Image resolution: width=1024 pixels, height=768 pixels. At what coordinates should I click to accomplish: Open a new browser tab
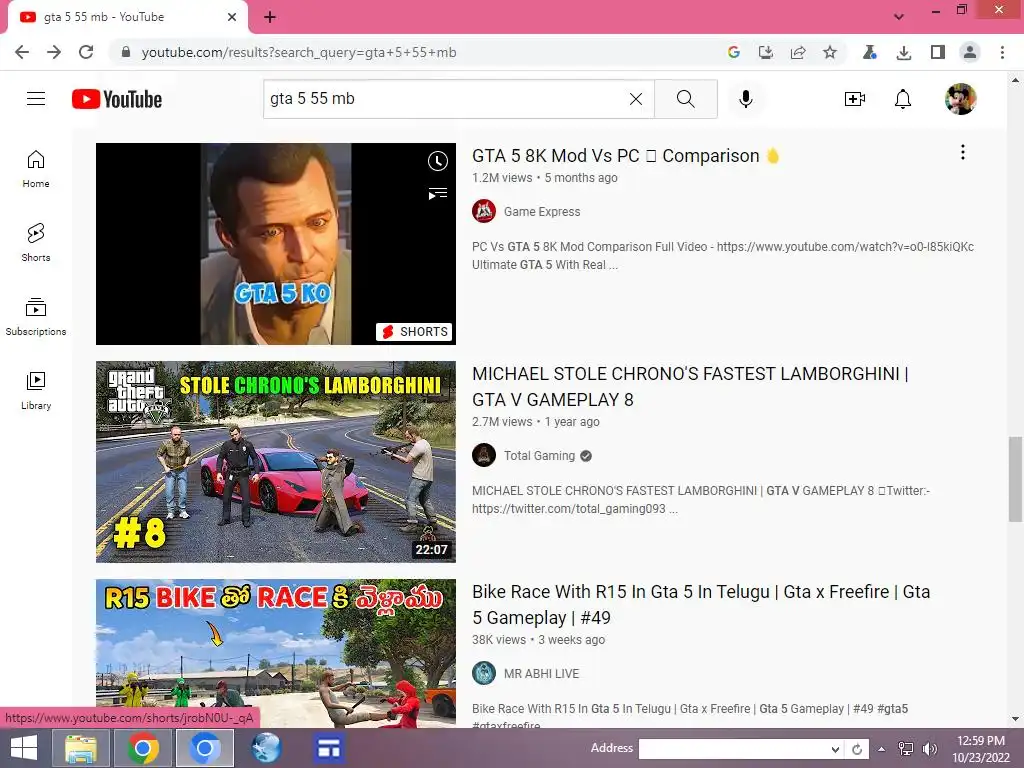coord(270,17)
